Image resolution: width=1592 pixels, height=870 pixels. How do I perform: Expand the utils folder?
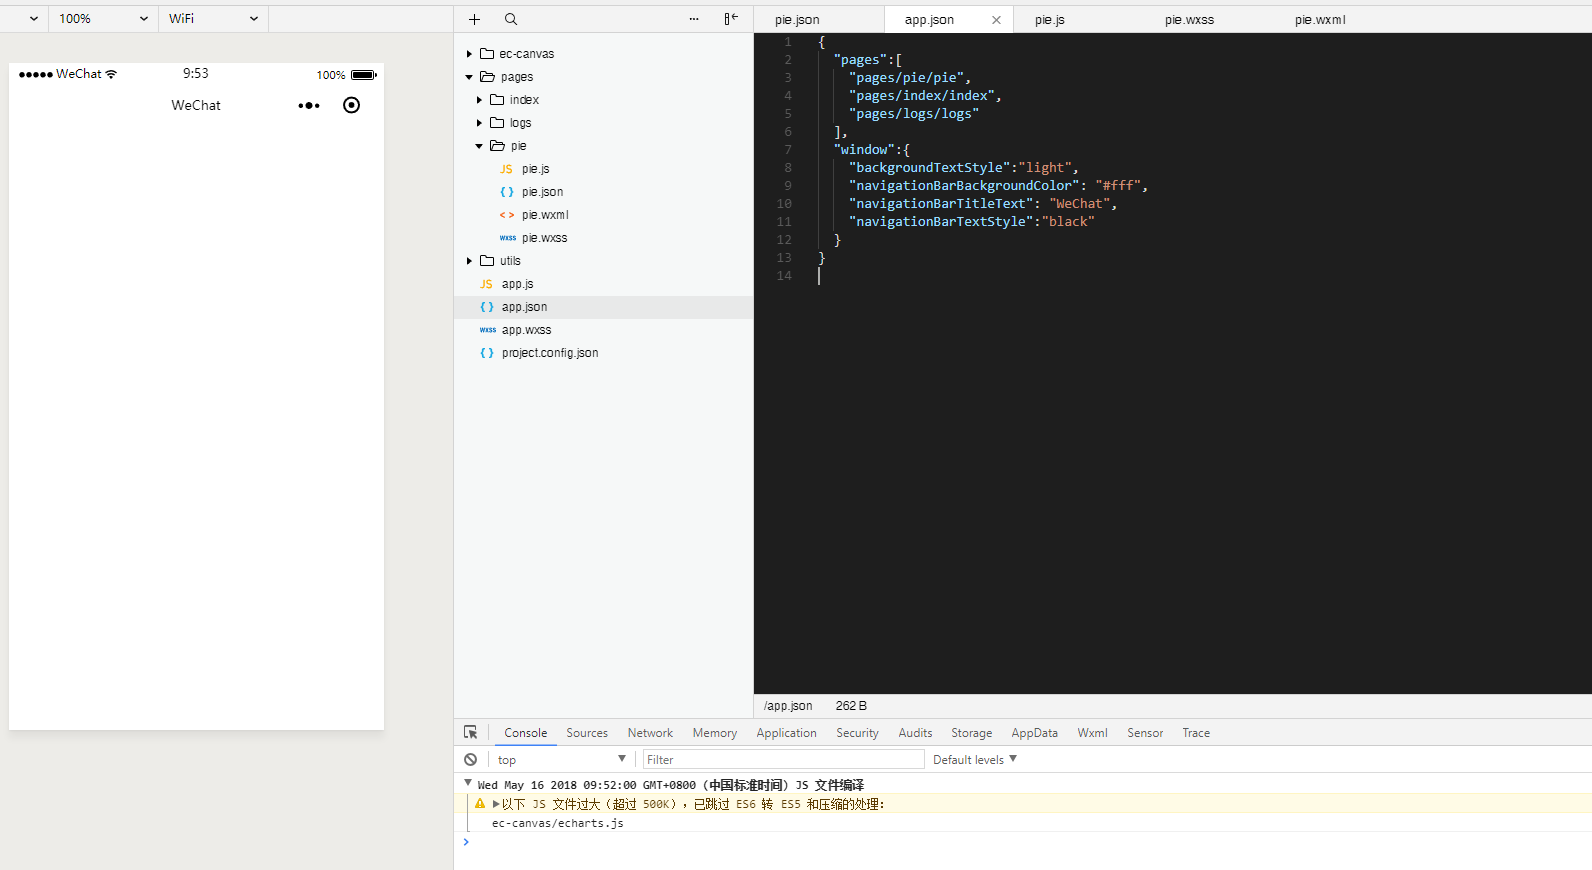click(469, 261)
